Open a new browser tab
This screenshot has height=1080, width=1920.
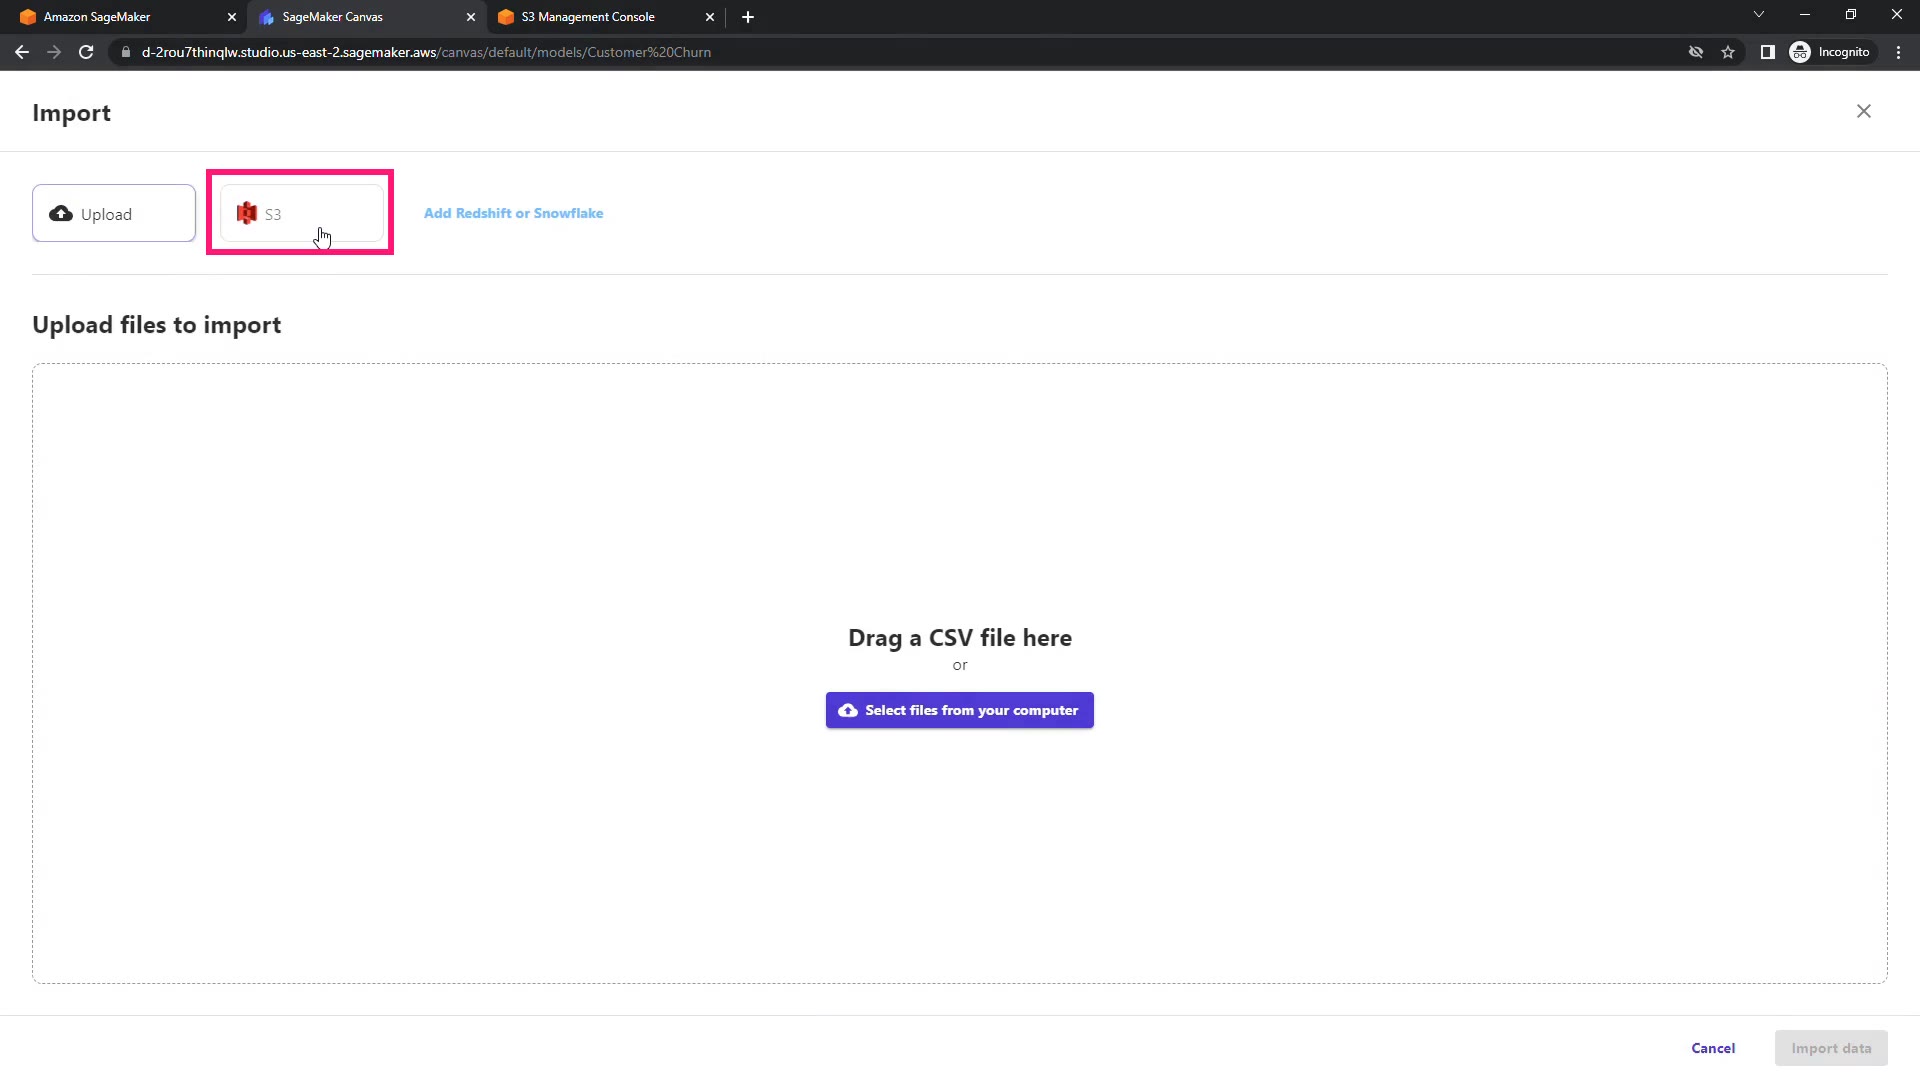pos(748,17)
